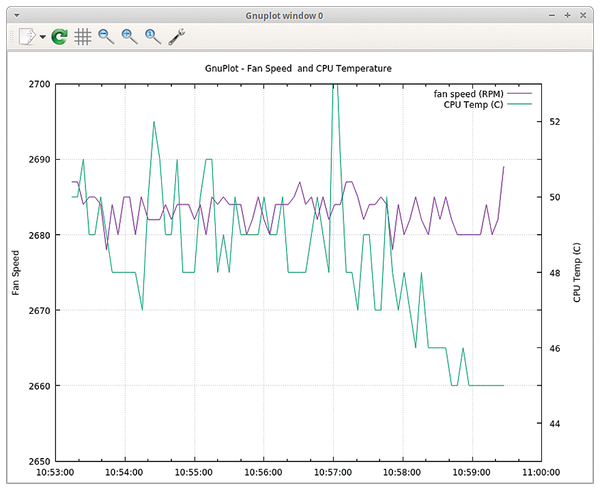This screenshot has height=490, width=600.
Task: Zoom out using the minus magnifier icon
Action: pos(106,37)
